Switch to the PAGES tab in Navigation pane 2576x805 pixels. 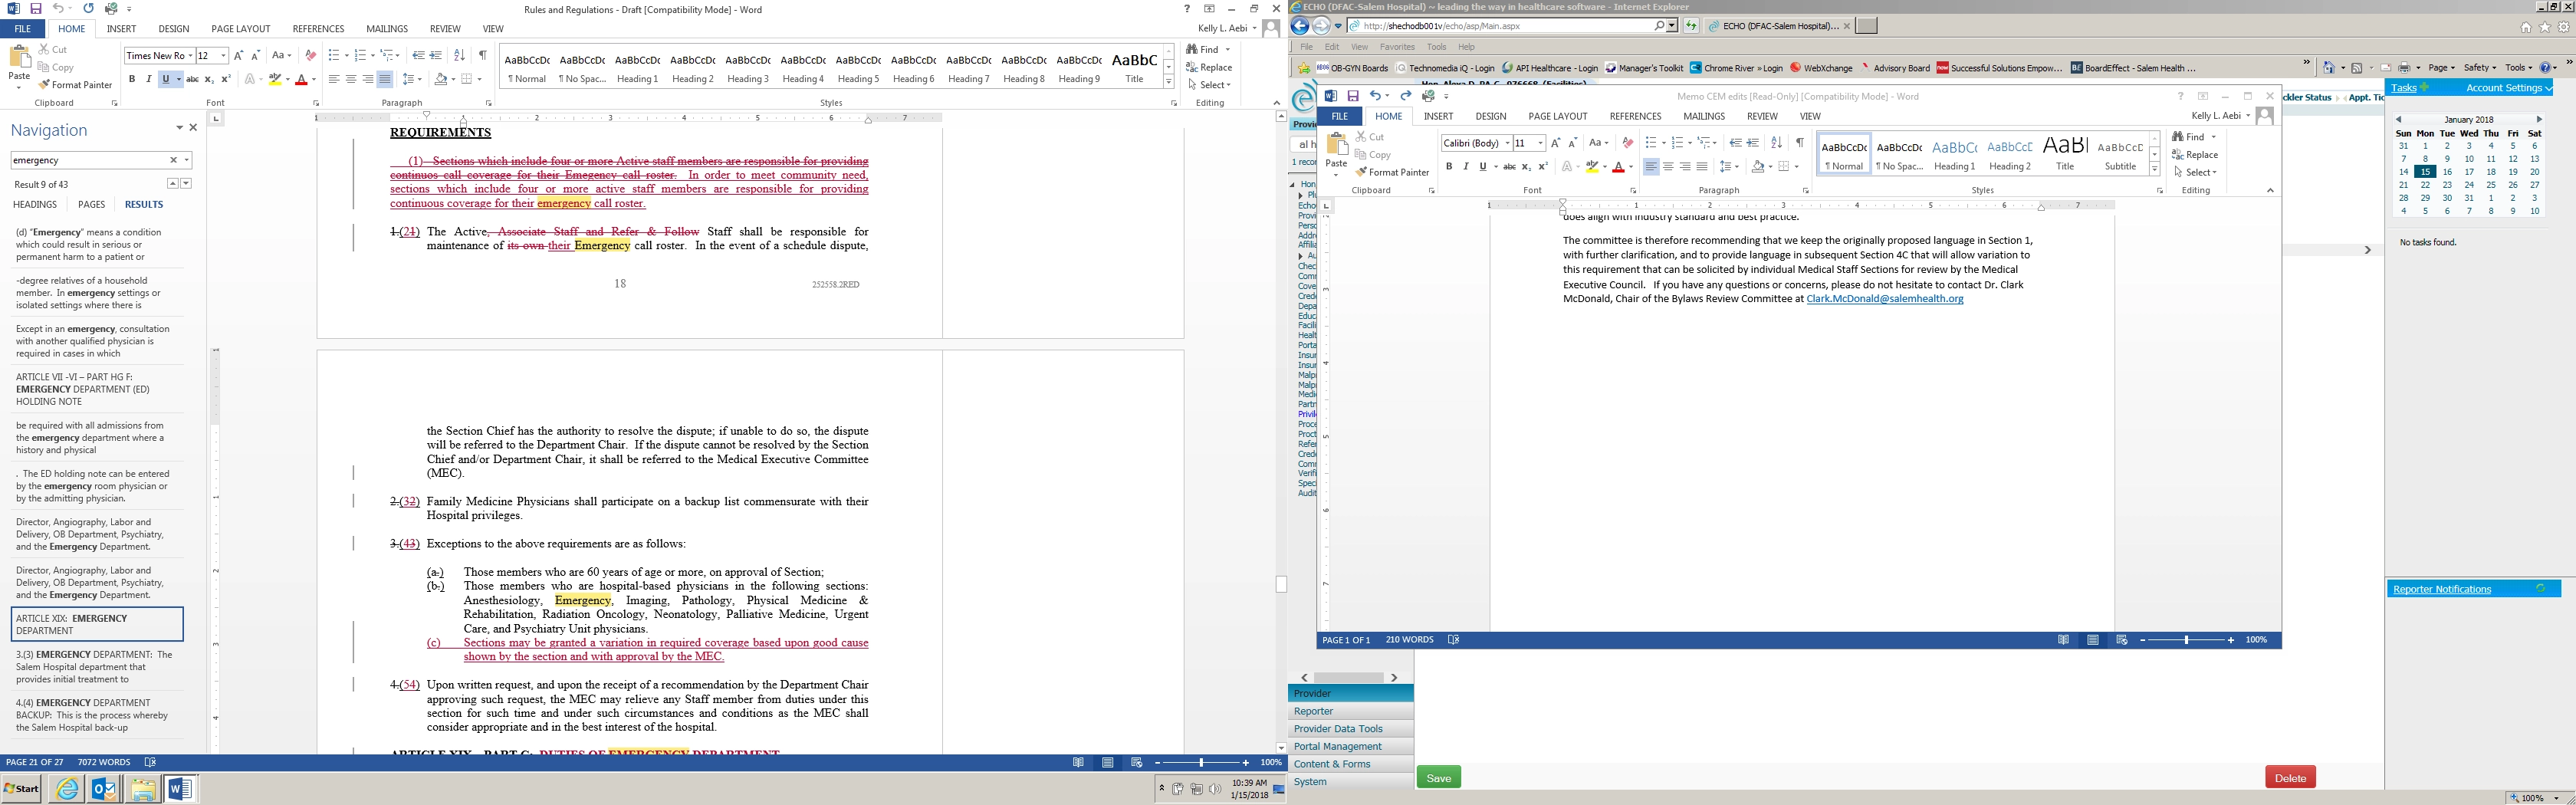point(91,204)
